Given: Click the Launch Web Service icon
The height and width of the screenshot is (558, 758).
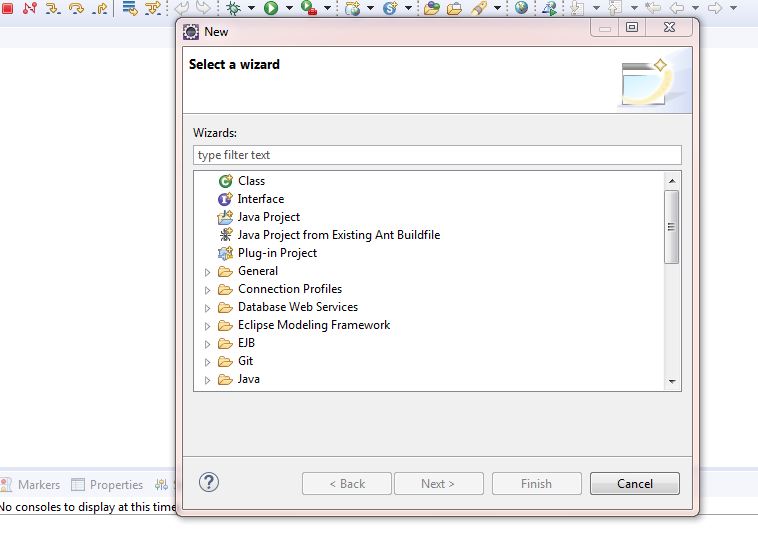Looking at the screenshot, I should [549, 8].
